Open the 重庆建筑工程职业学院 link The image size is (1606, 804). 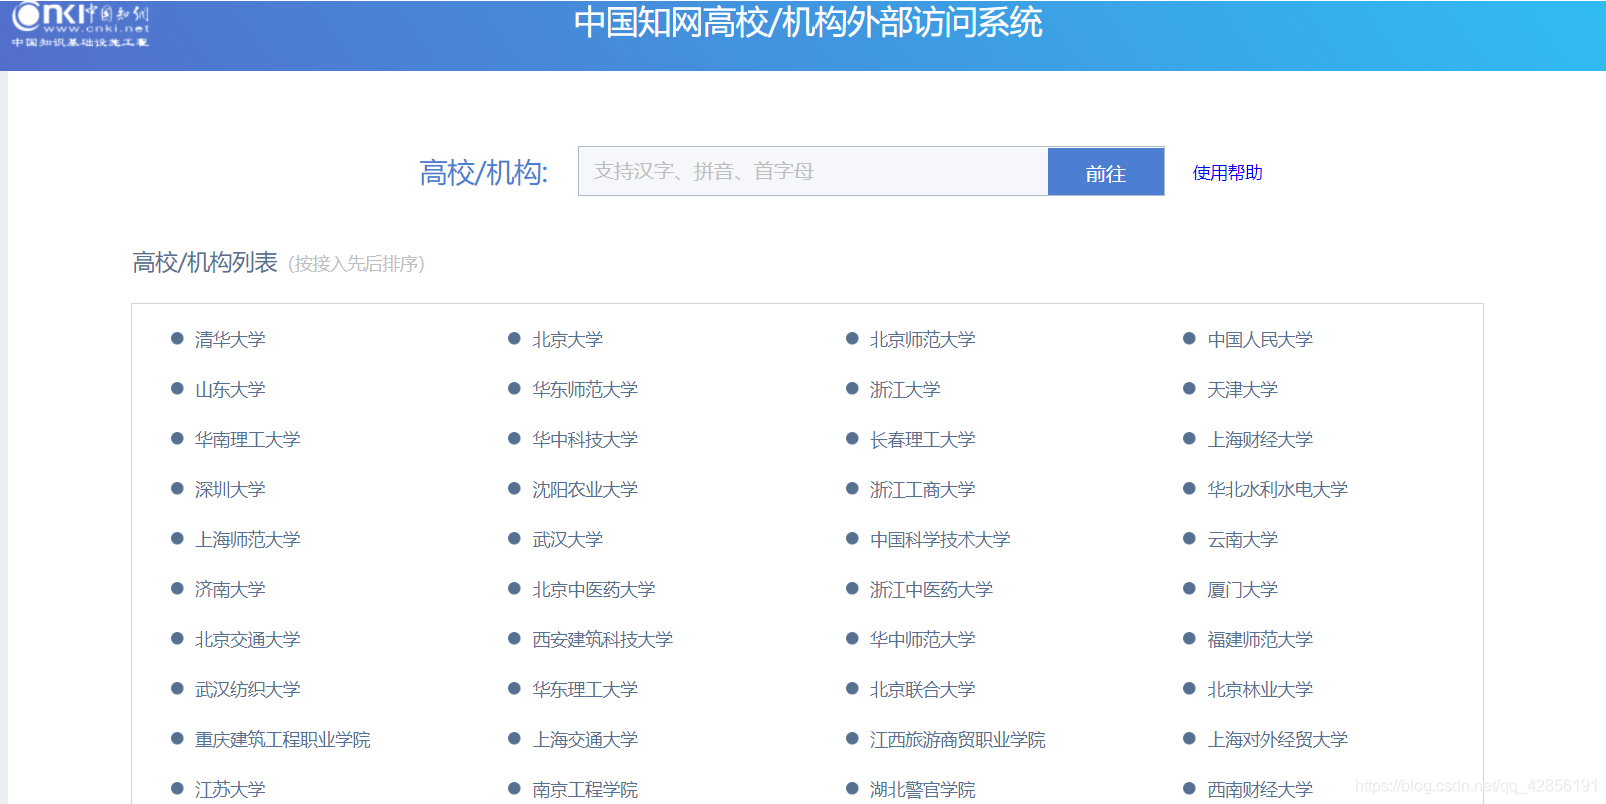[283, 740]
